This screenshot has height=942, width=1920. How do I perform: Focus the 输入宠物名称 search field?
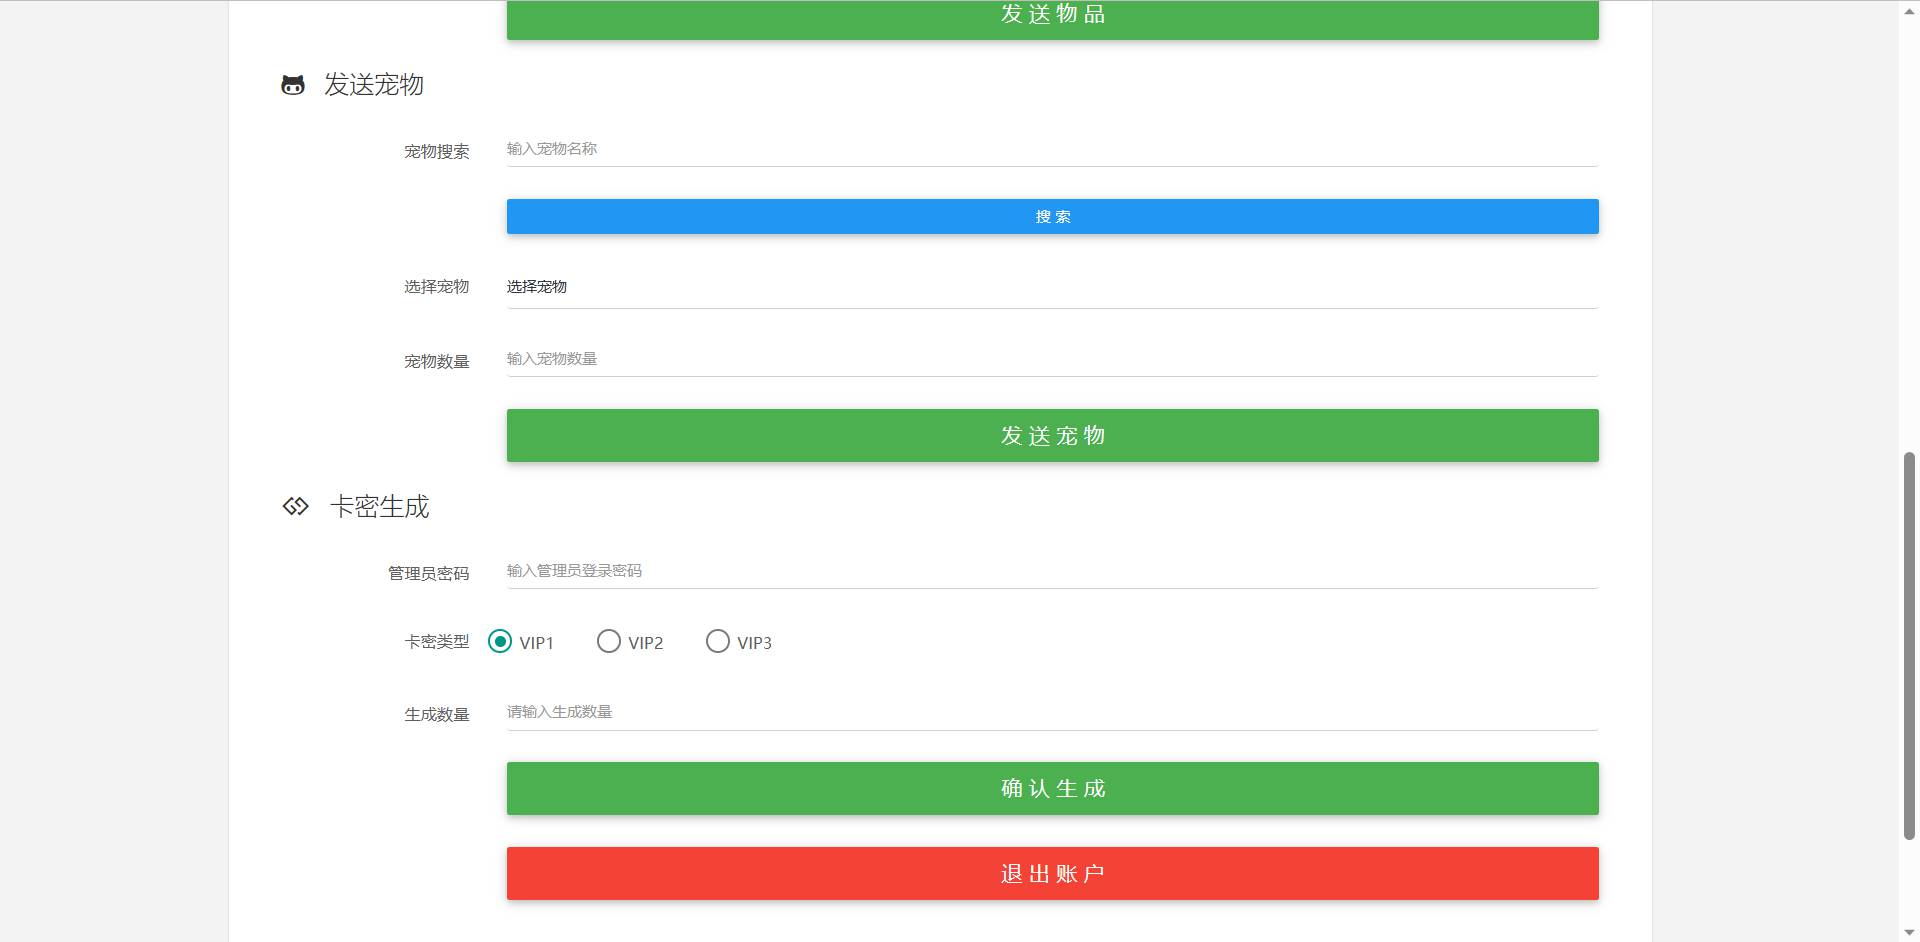(x=1052, y=149)
